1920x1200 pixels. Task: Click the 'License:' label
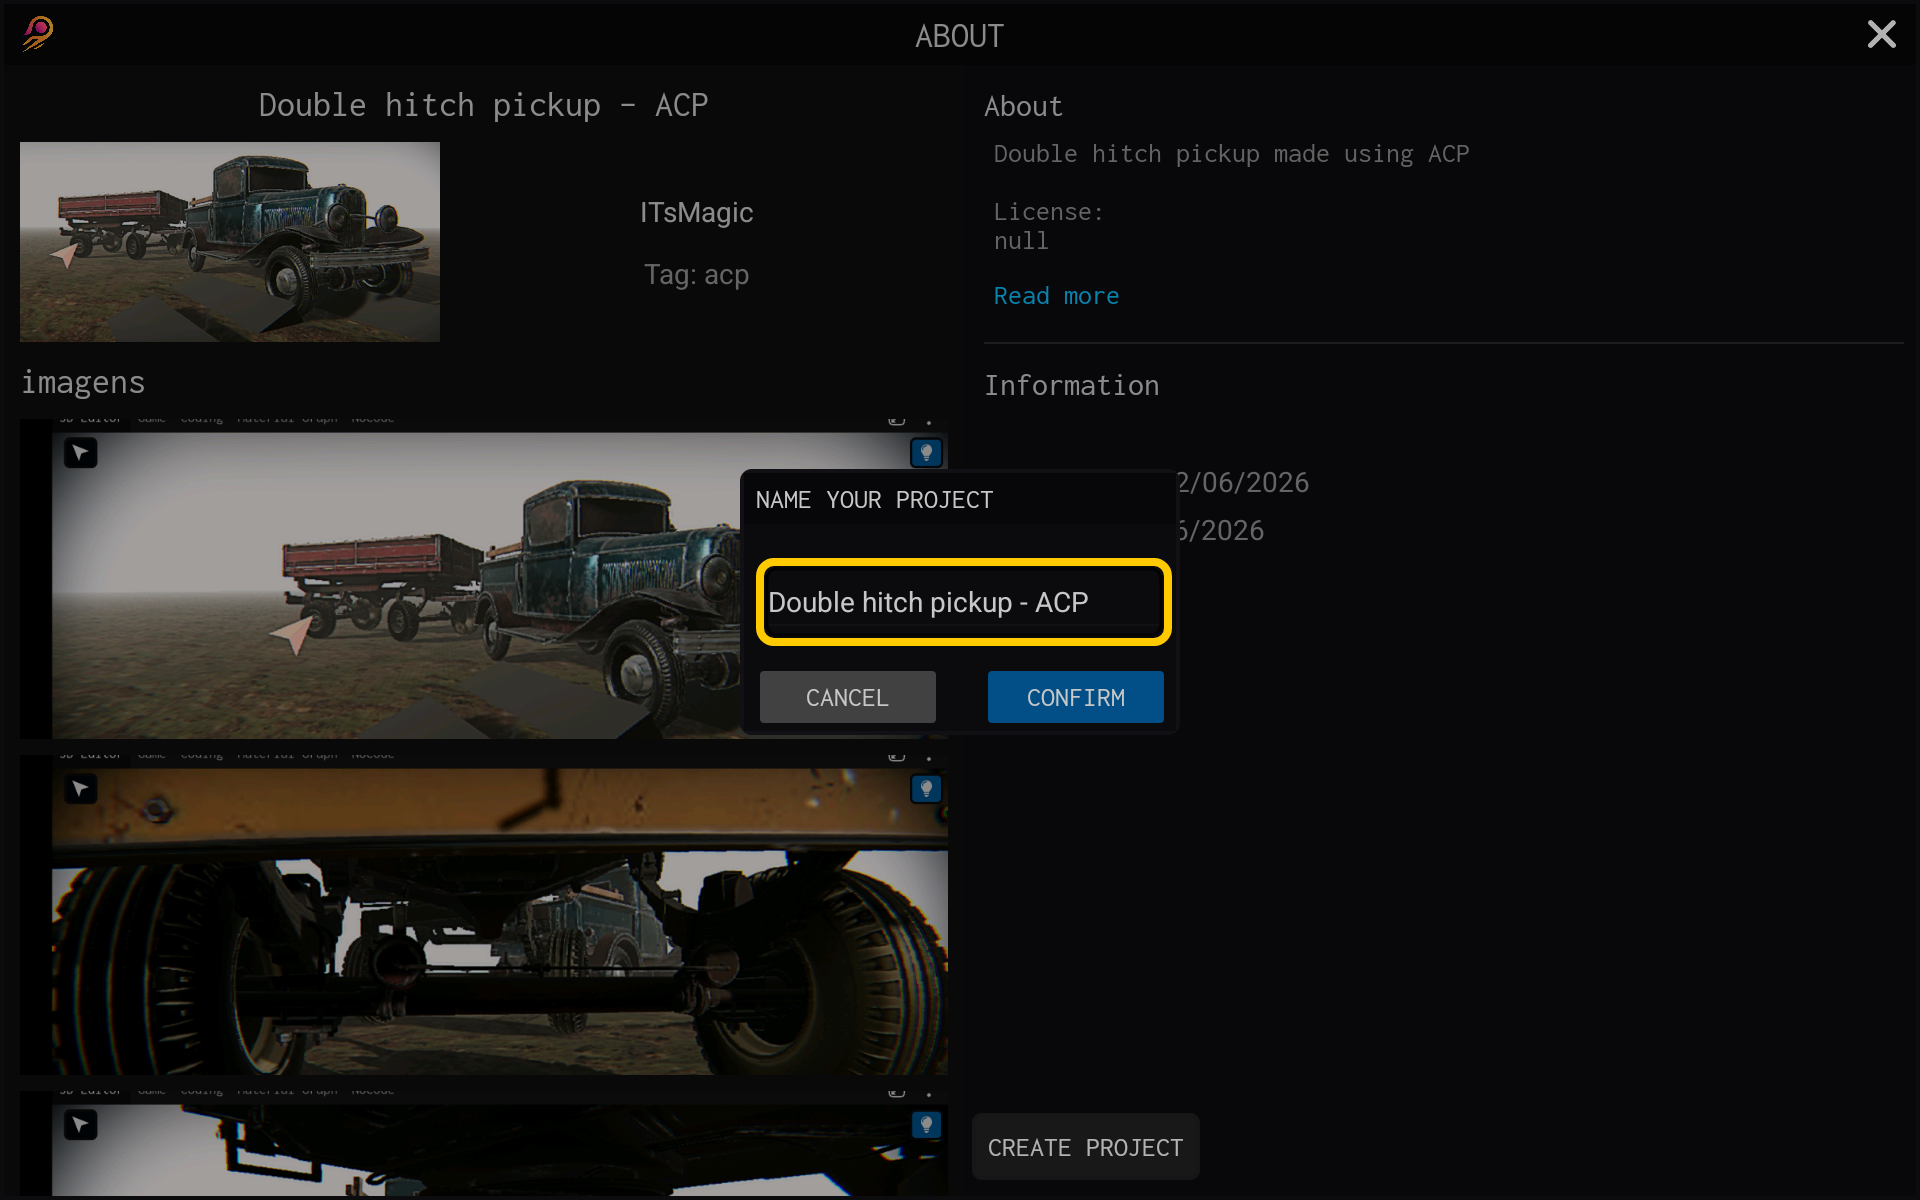pyautogui.click(x=1048, y=212)
